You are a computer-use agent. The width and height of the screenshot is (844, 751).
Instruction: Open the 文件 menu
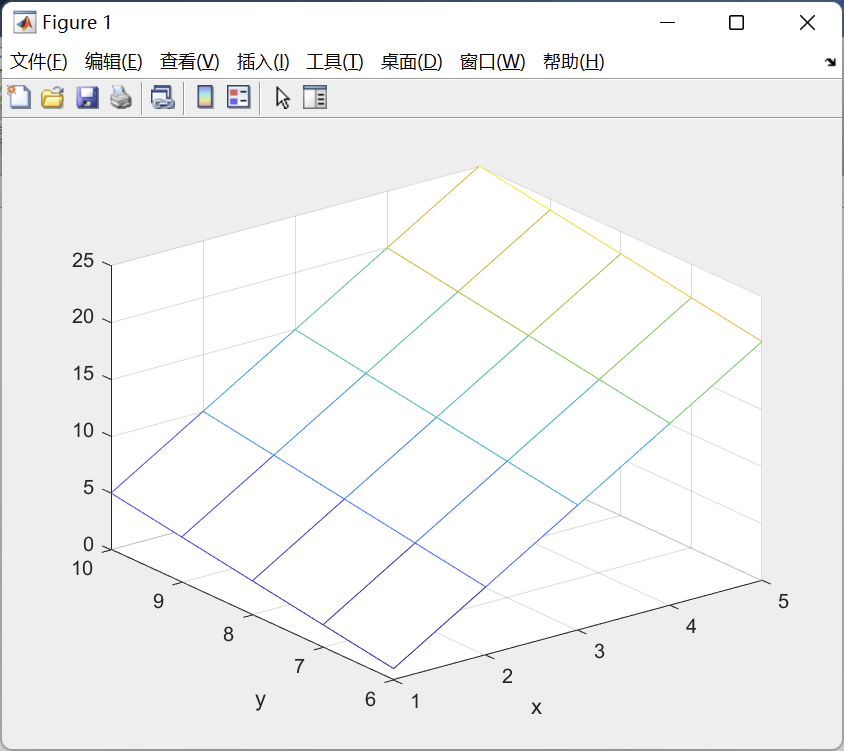38,61
